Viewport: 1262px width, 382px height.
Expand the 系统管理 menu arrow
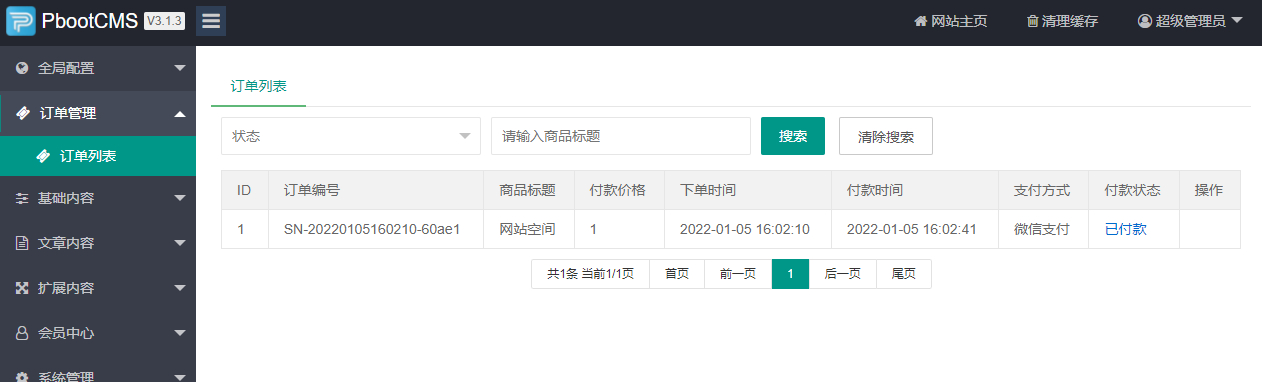[180, 377]
